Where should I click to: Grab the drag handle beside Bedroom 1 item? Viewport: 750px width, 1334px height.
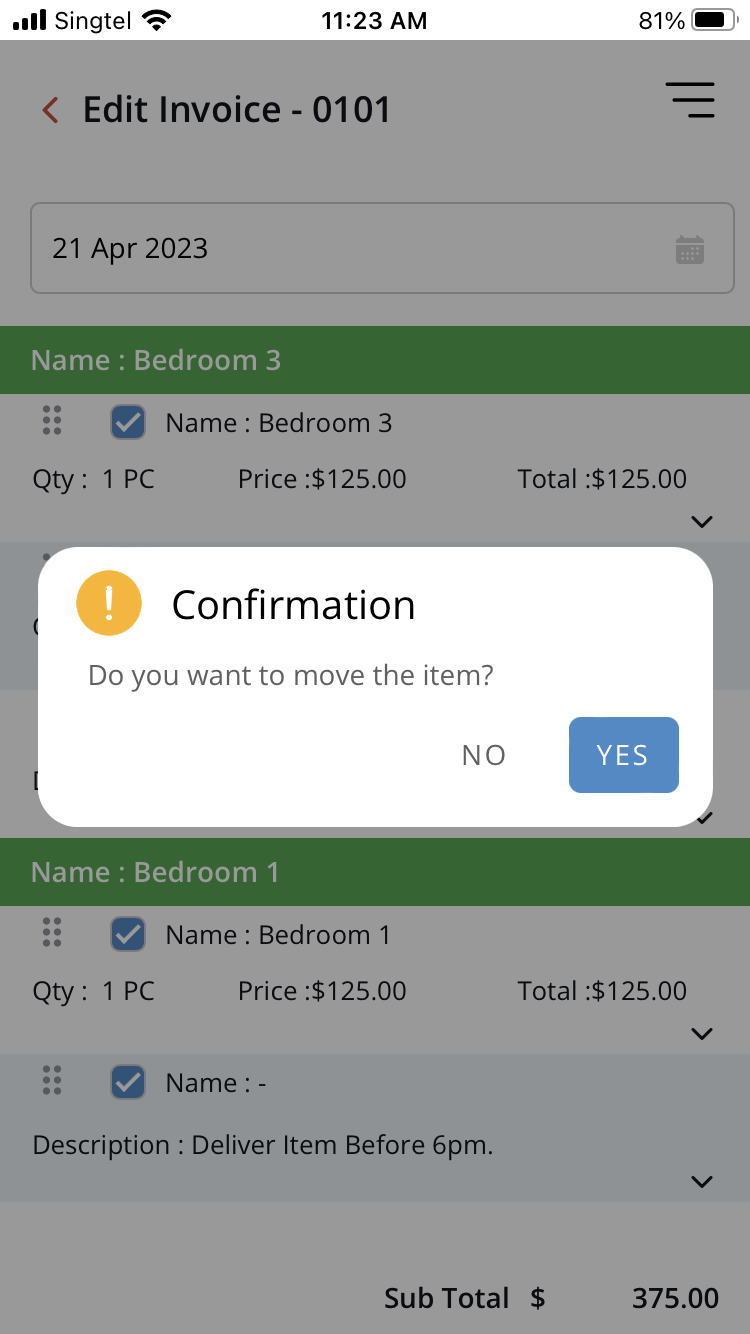click(x=52, y=933)
